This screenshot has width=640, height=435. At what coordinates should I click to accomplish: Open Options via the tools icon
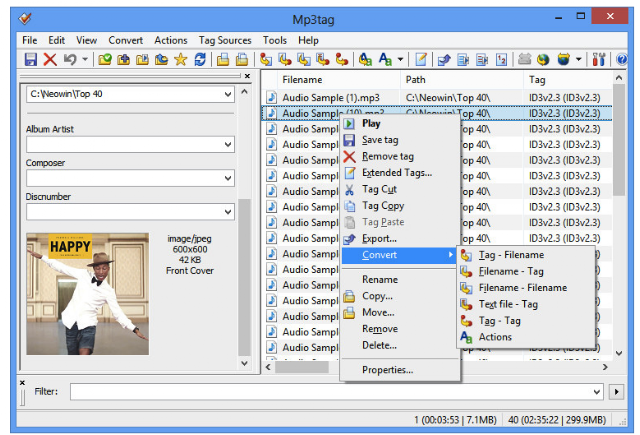click(x=599, y=60)
